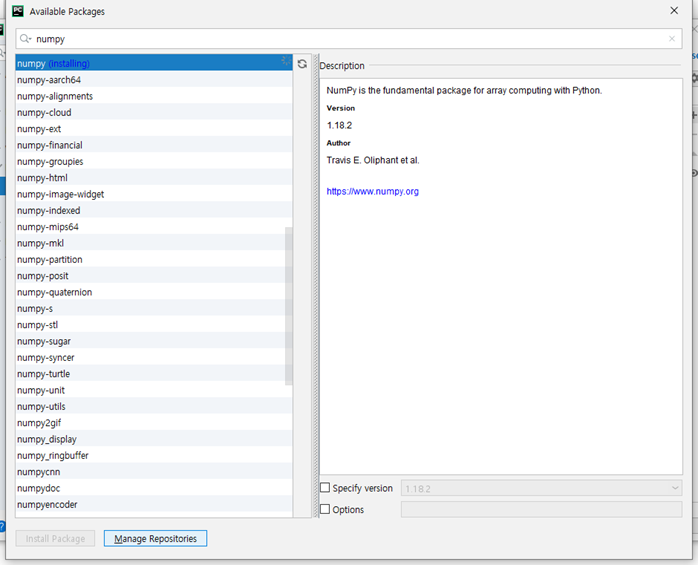The image size is (698, 565).
Task: Select numpy-image-widget package
Action: [154, 194]
